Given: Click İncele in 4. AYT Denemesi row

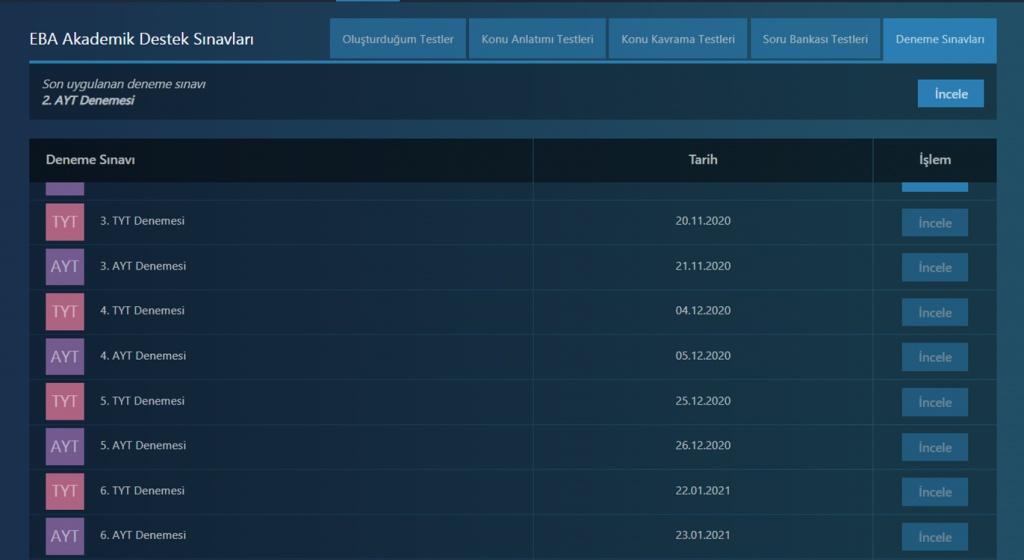Looking at the screenshot, I should pos(935,357).
